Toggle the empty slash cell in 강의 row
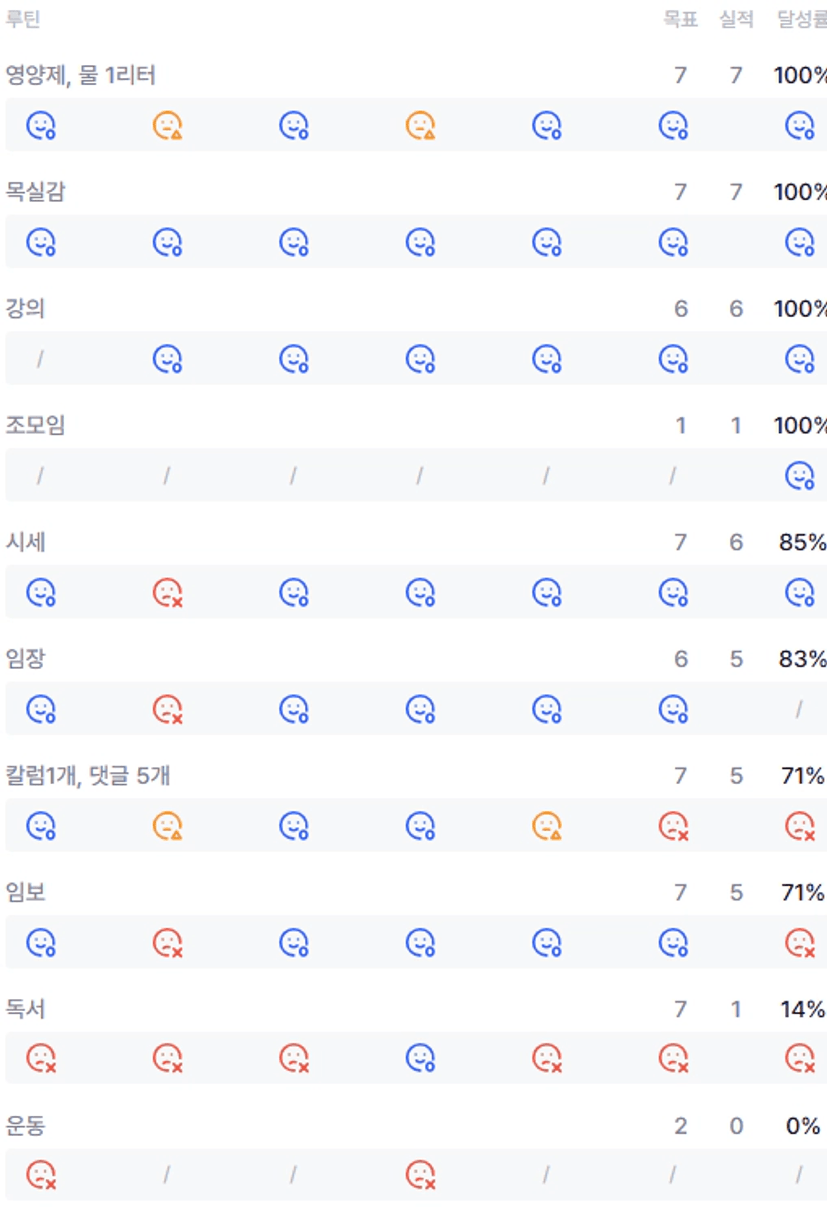This screenshot has height=1216, width=827. click(40, 359)
